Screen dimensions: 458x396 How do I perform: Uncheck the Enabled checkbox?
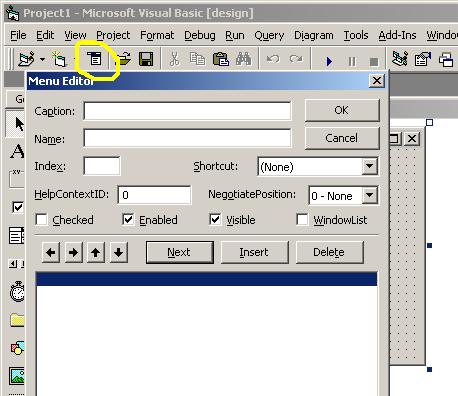click(x=128, y=220)
